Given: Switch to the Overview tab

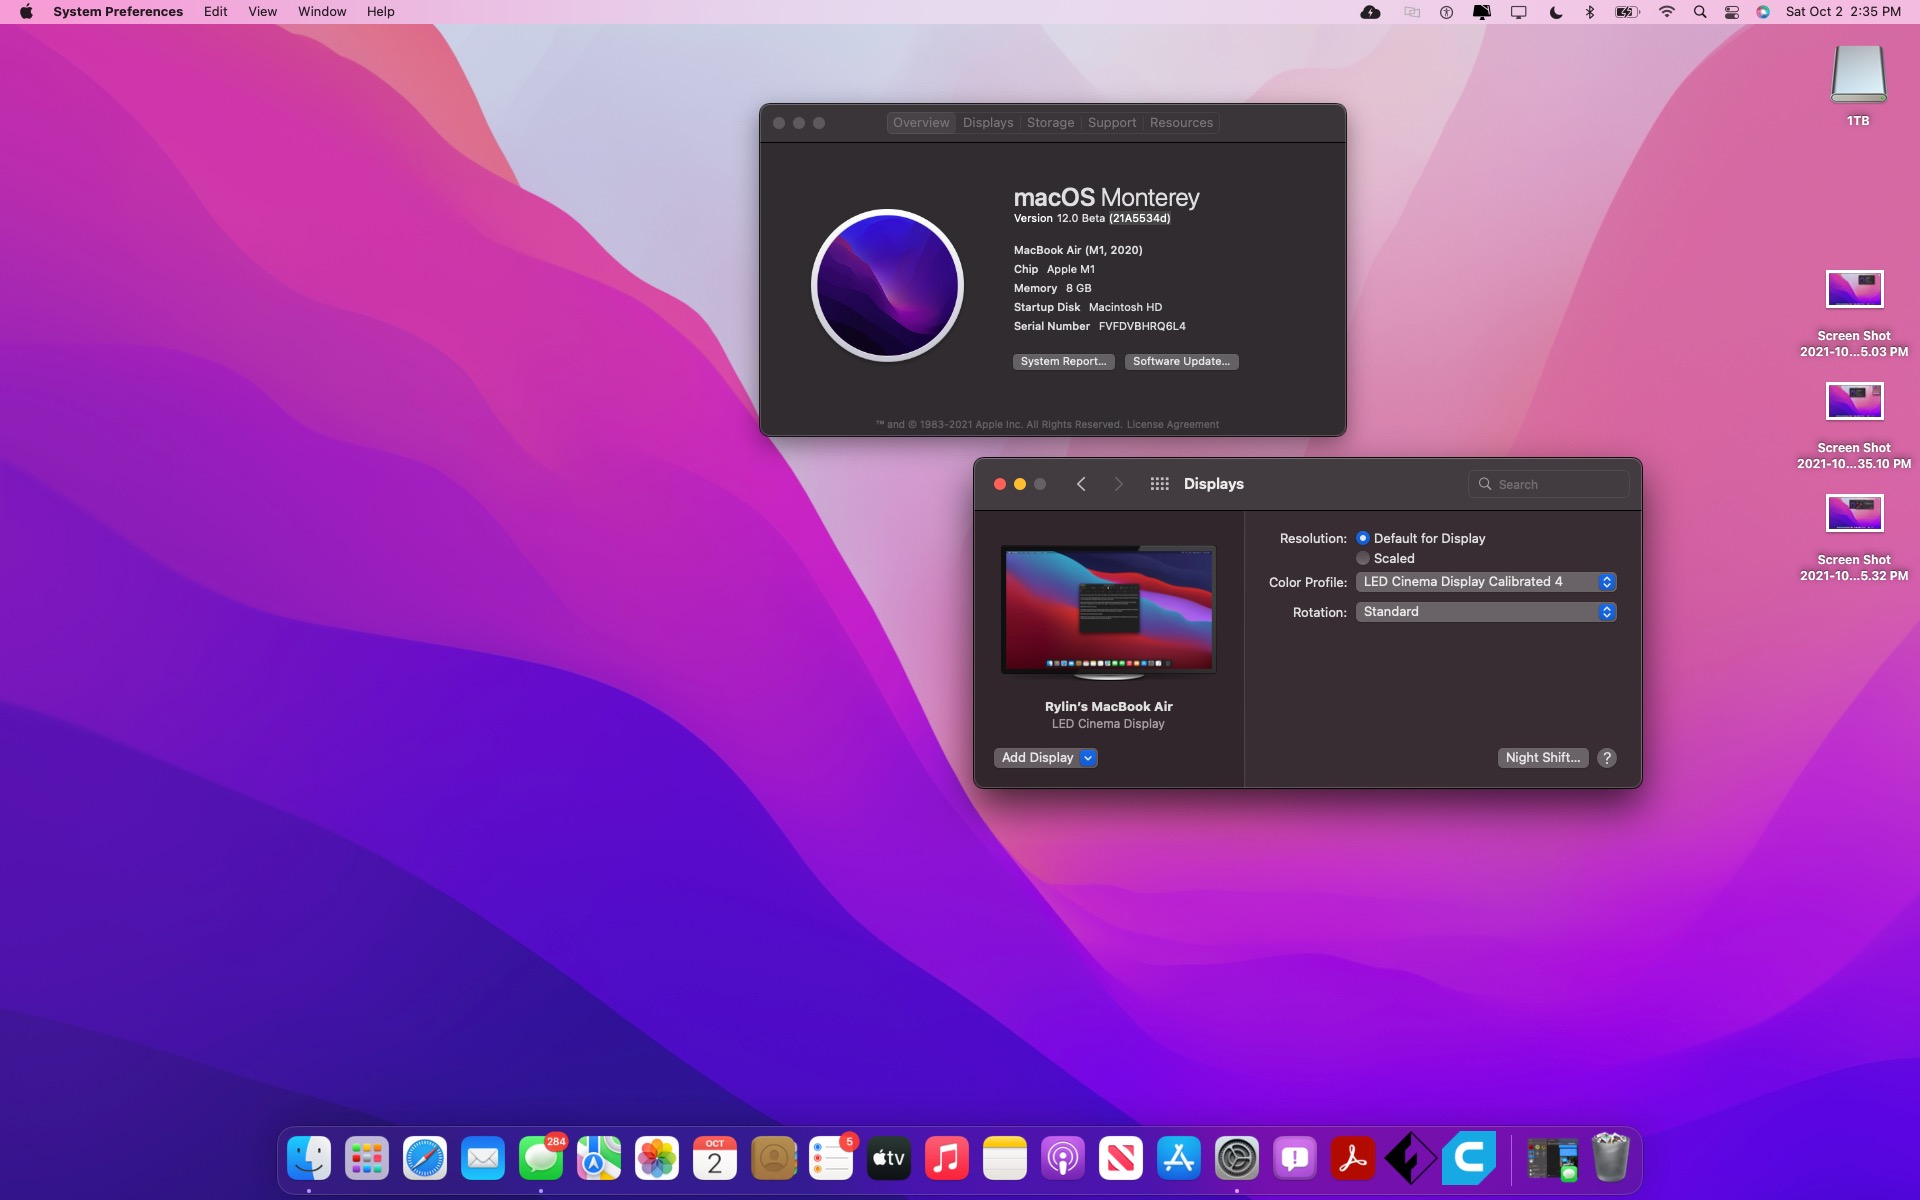Looking at the screenshot, I should (x=921, y=123).
